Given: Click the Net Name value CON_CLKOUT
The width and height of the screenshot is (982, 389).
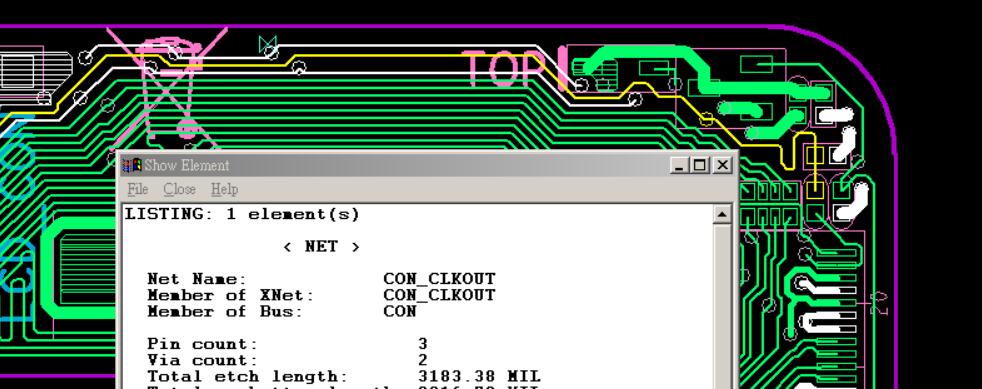Looking at the screenshot, I should coord(439,279).
